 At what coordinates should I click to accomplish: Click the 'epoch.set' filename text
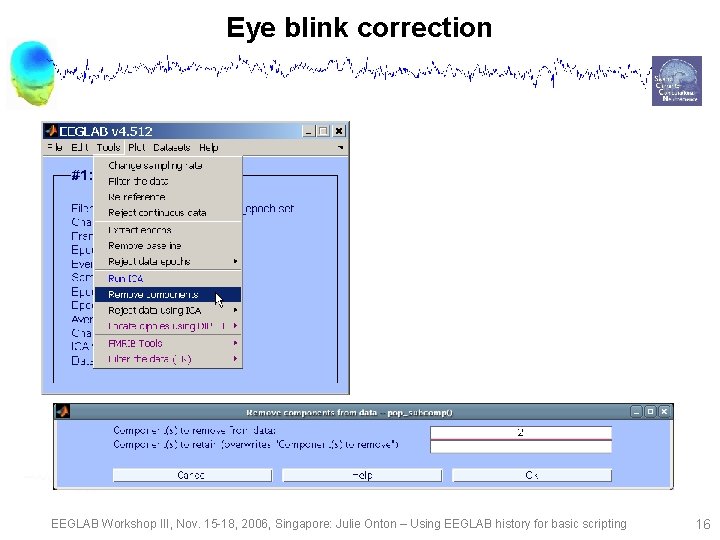268,209
